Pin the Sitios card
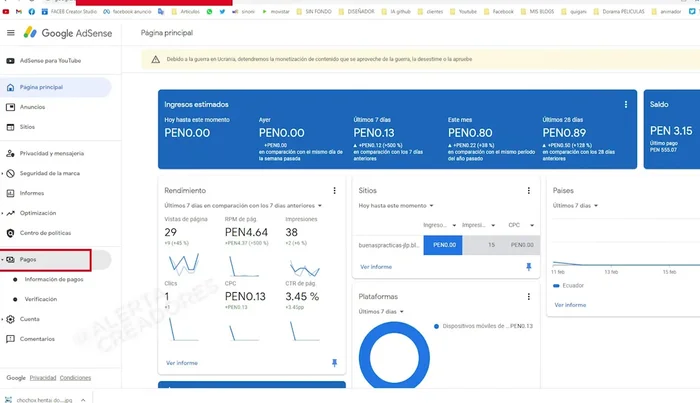Screen dimensions: 700x403 pos(529,267)
